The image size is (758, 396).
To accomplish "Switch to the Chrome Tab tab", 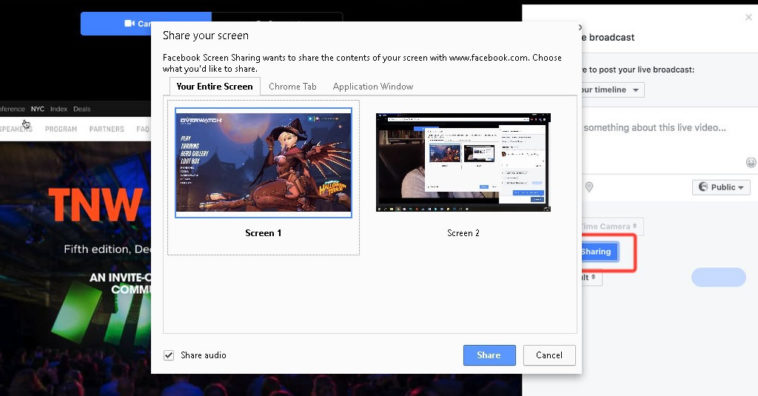I will click(292, 87).
